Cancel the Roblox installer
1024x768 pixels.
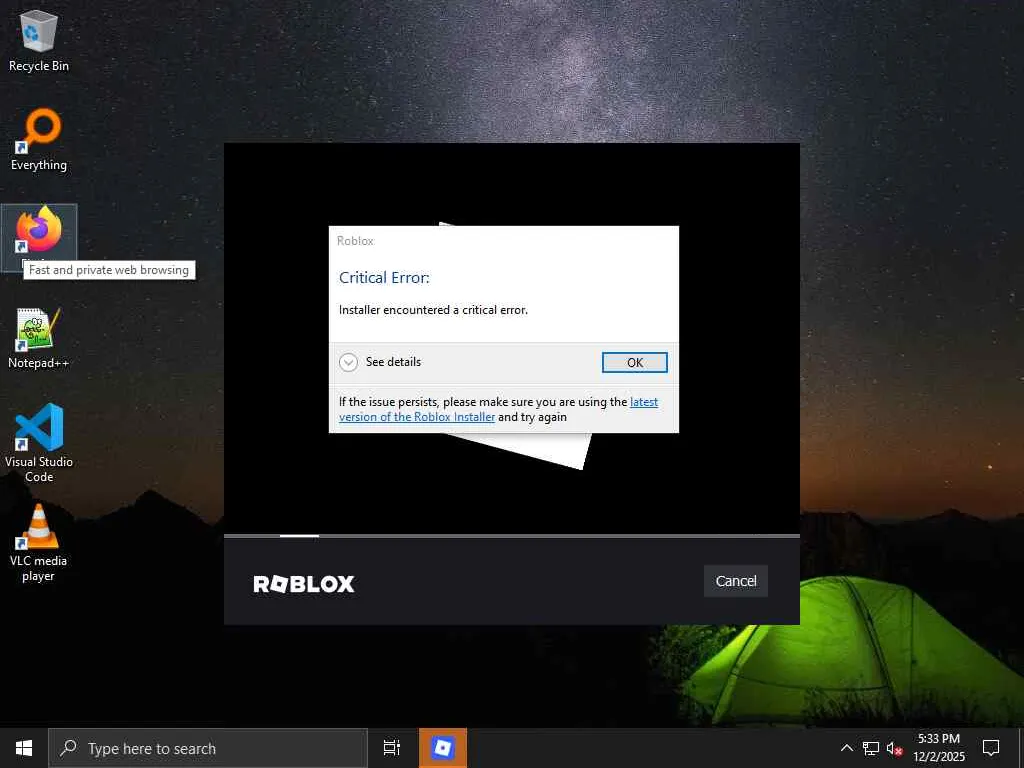tap(735, 581)
